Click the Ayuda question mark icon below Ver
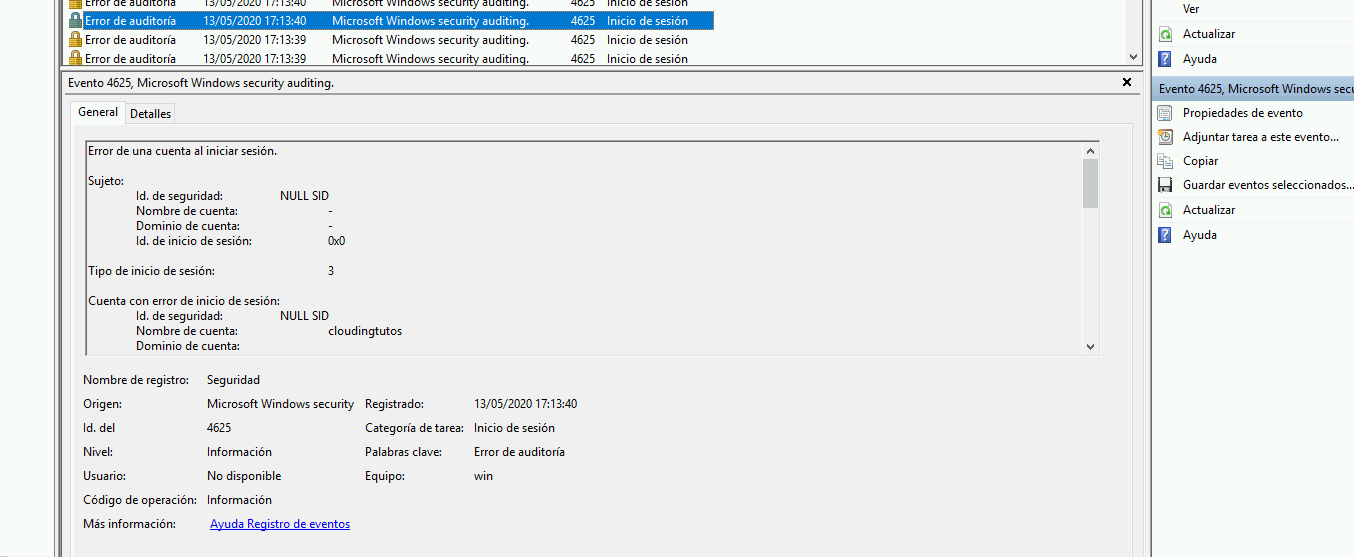This screenshot has width=1354, height=557. click(x=1165, y=59)
